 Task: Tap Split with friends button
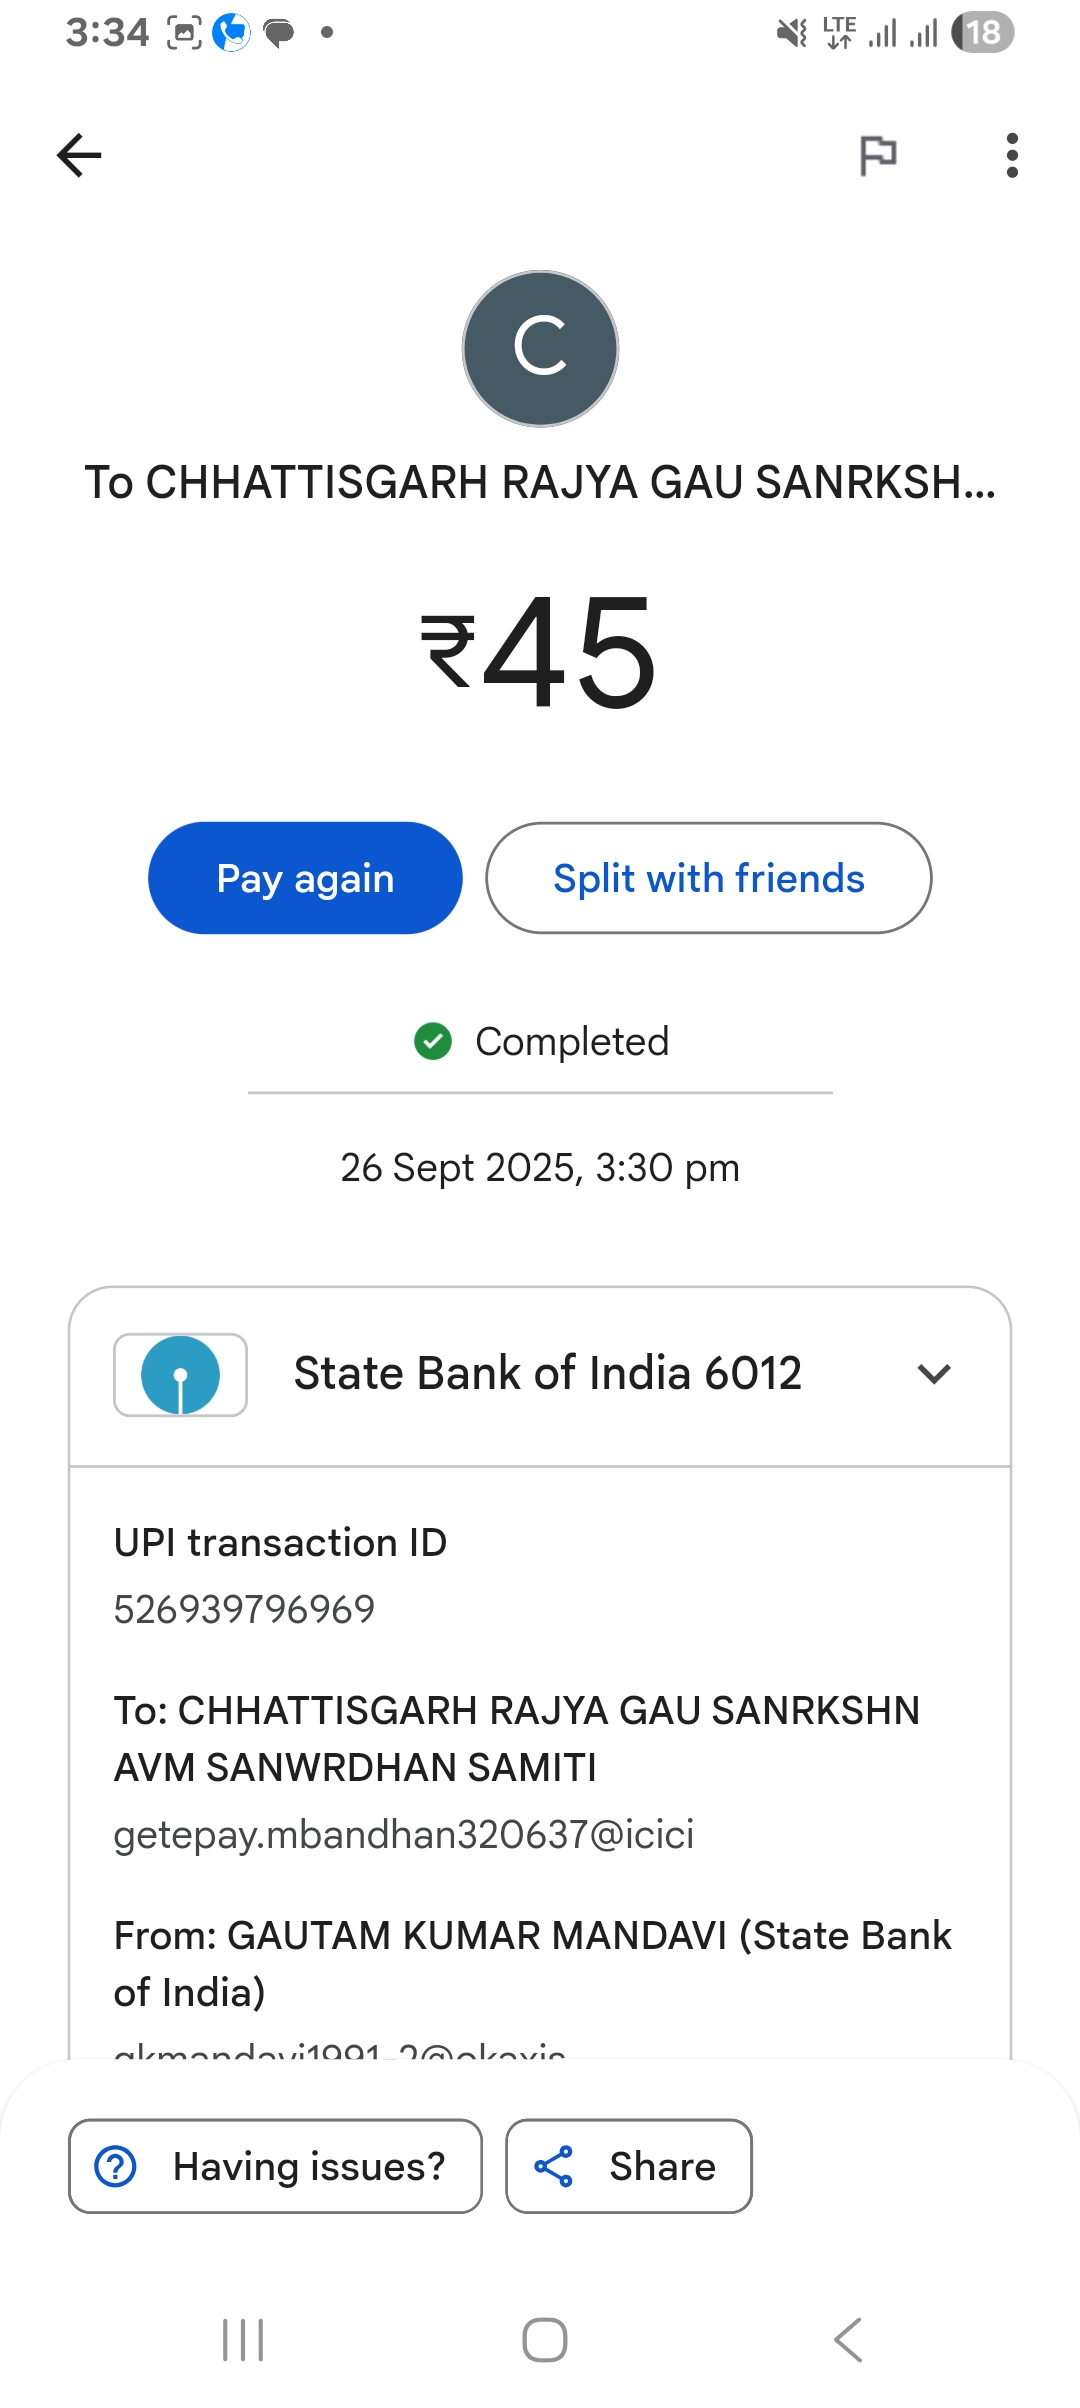tap(708, 878)
